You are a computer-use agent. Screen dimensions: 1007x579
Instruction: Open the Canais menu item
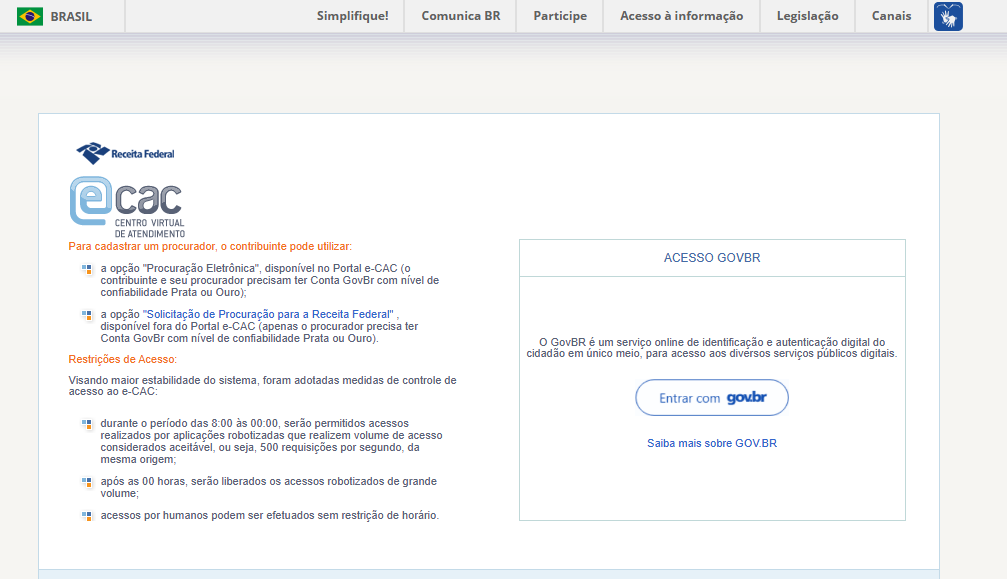coord(891,16)
